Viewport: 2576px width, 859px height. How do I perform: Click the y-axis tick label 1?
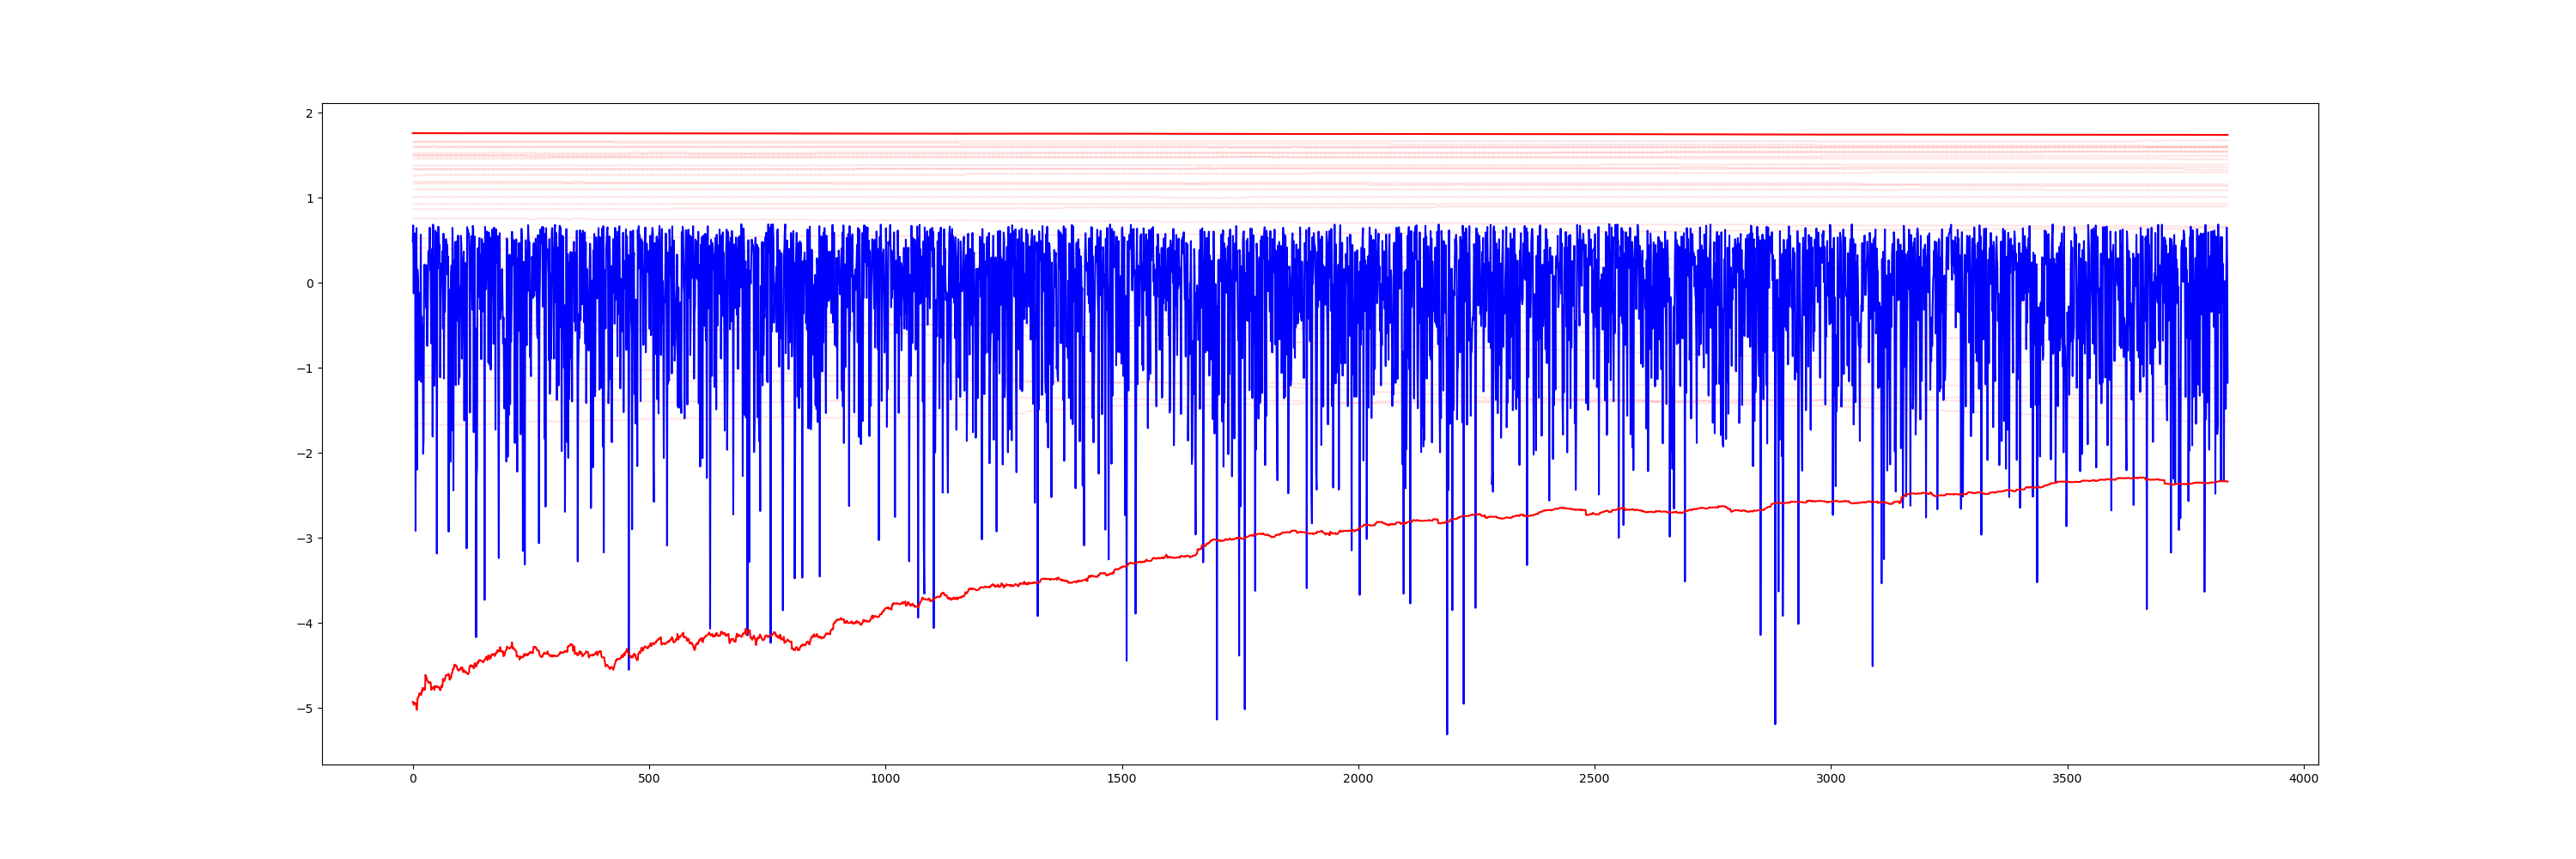click(x=309, y=199)
